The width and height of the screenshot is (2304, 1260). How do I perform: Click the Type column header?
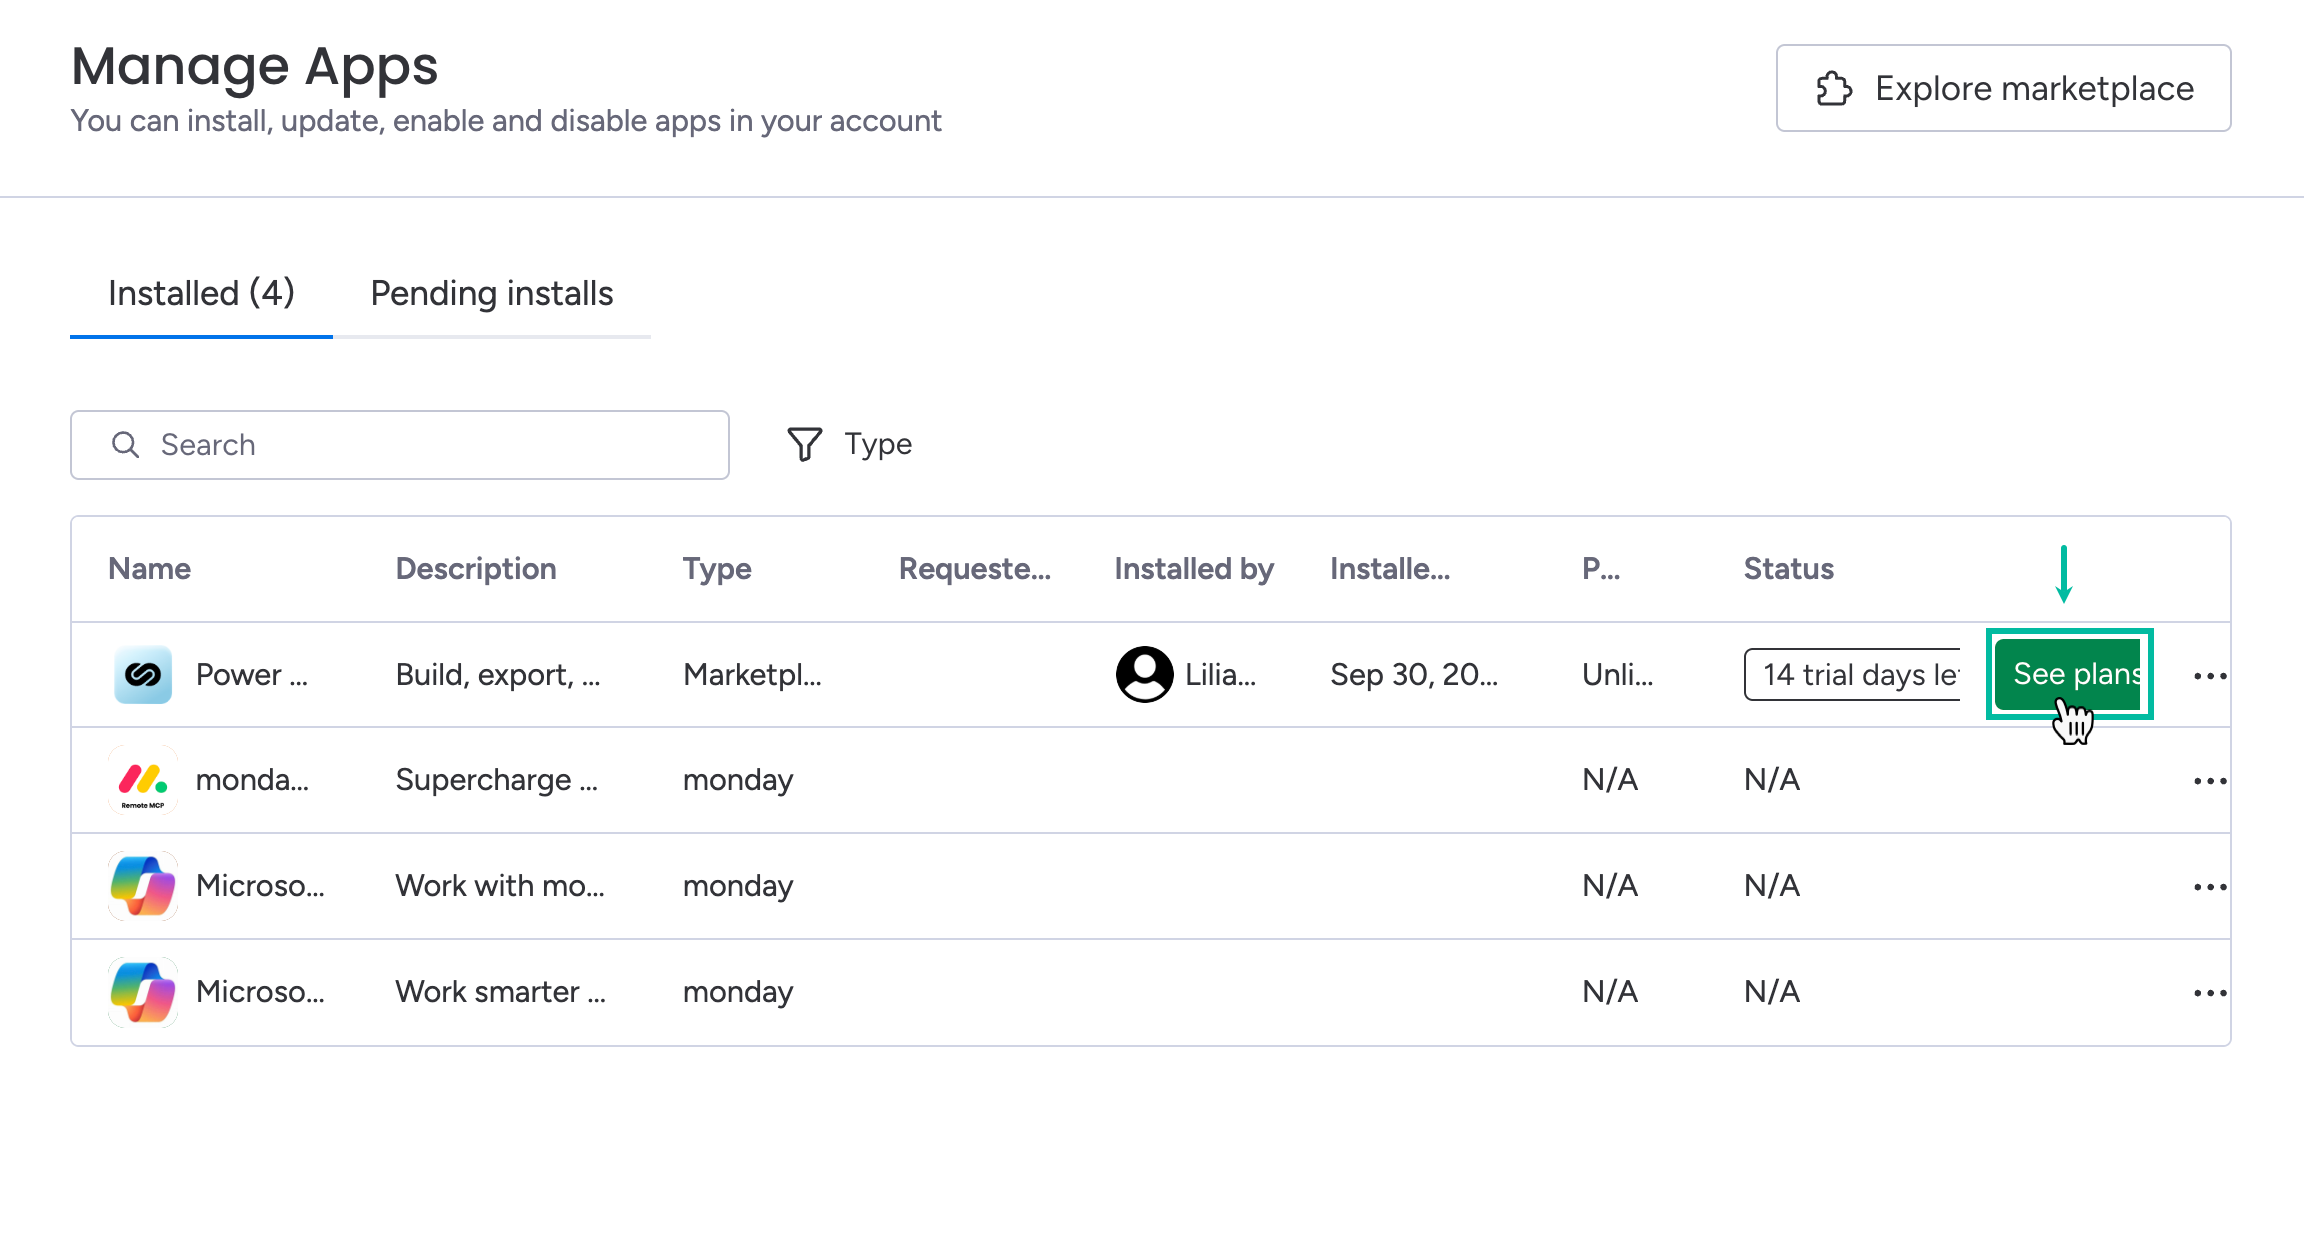[717, 569]
